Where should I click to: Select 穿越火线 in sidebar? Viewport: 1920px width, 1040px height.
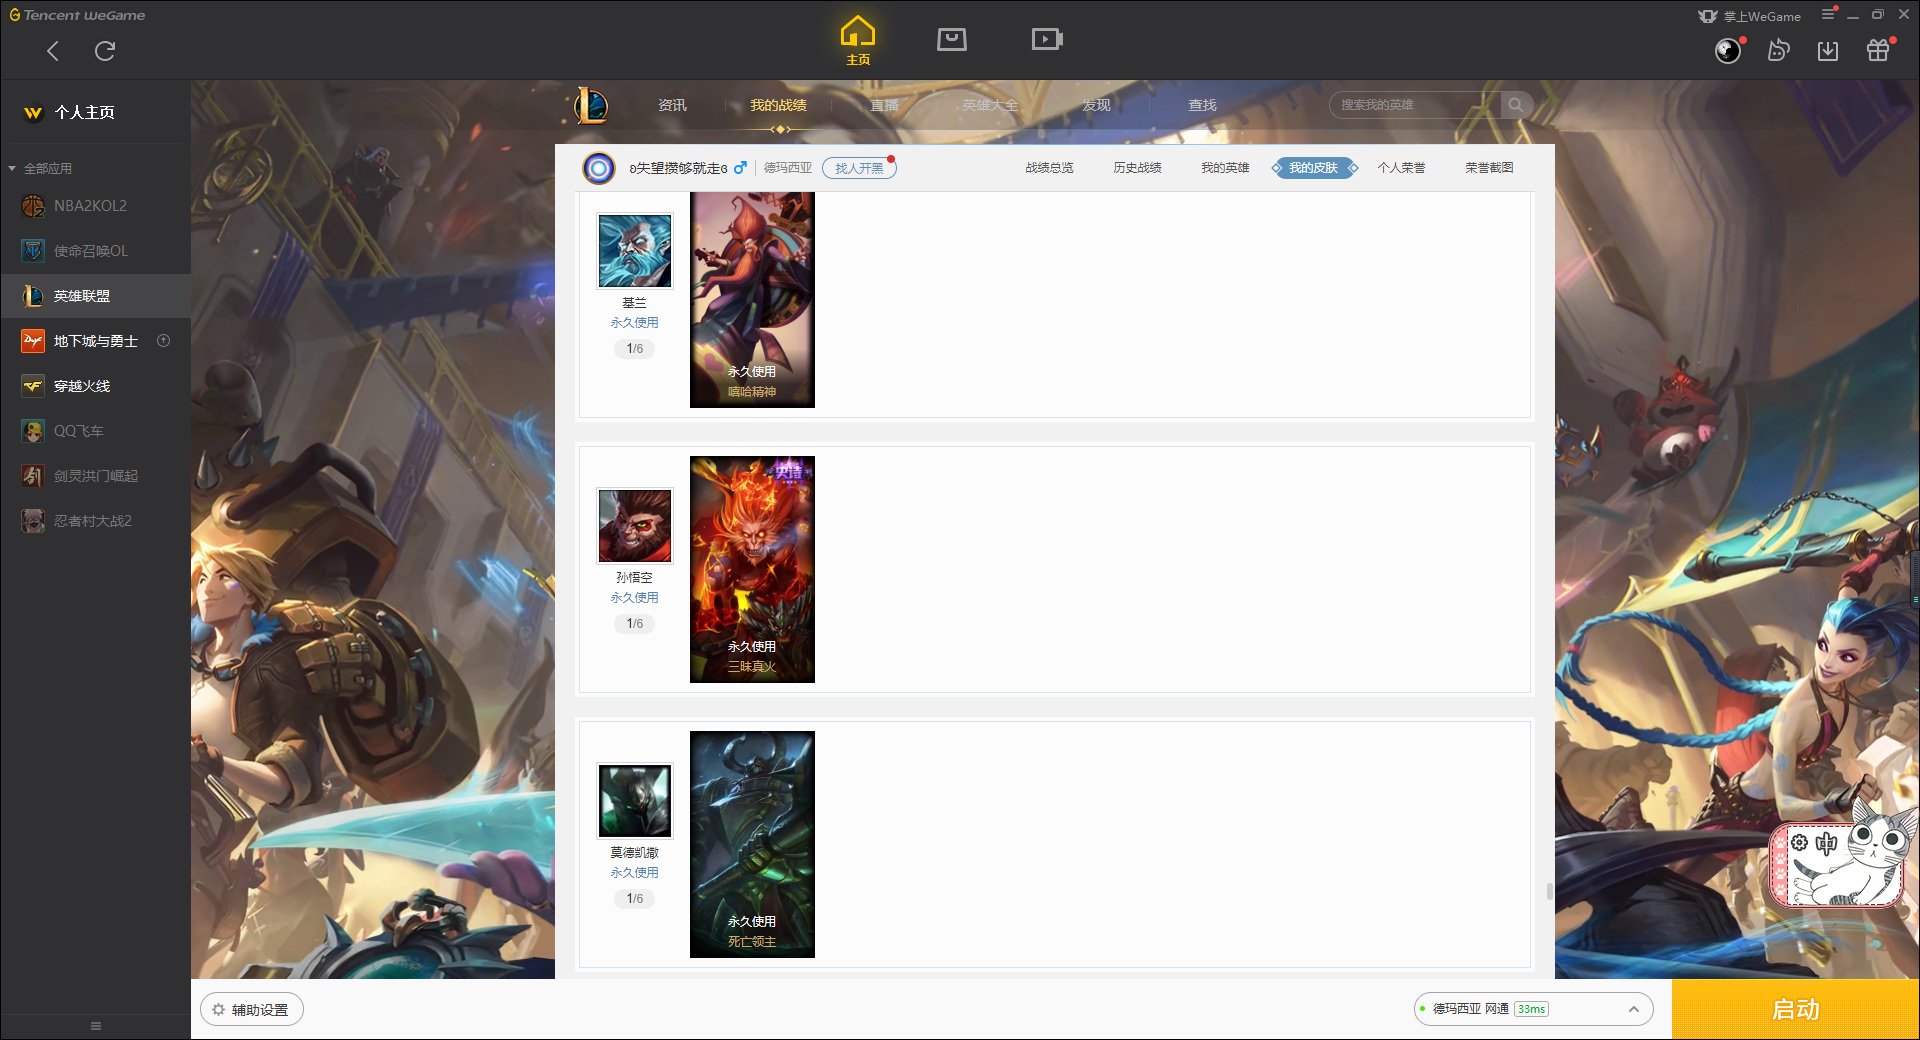pos(95,386)
